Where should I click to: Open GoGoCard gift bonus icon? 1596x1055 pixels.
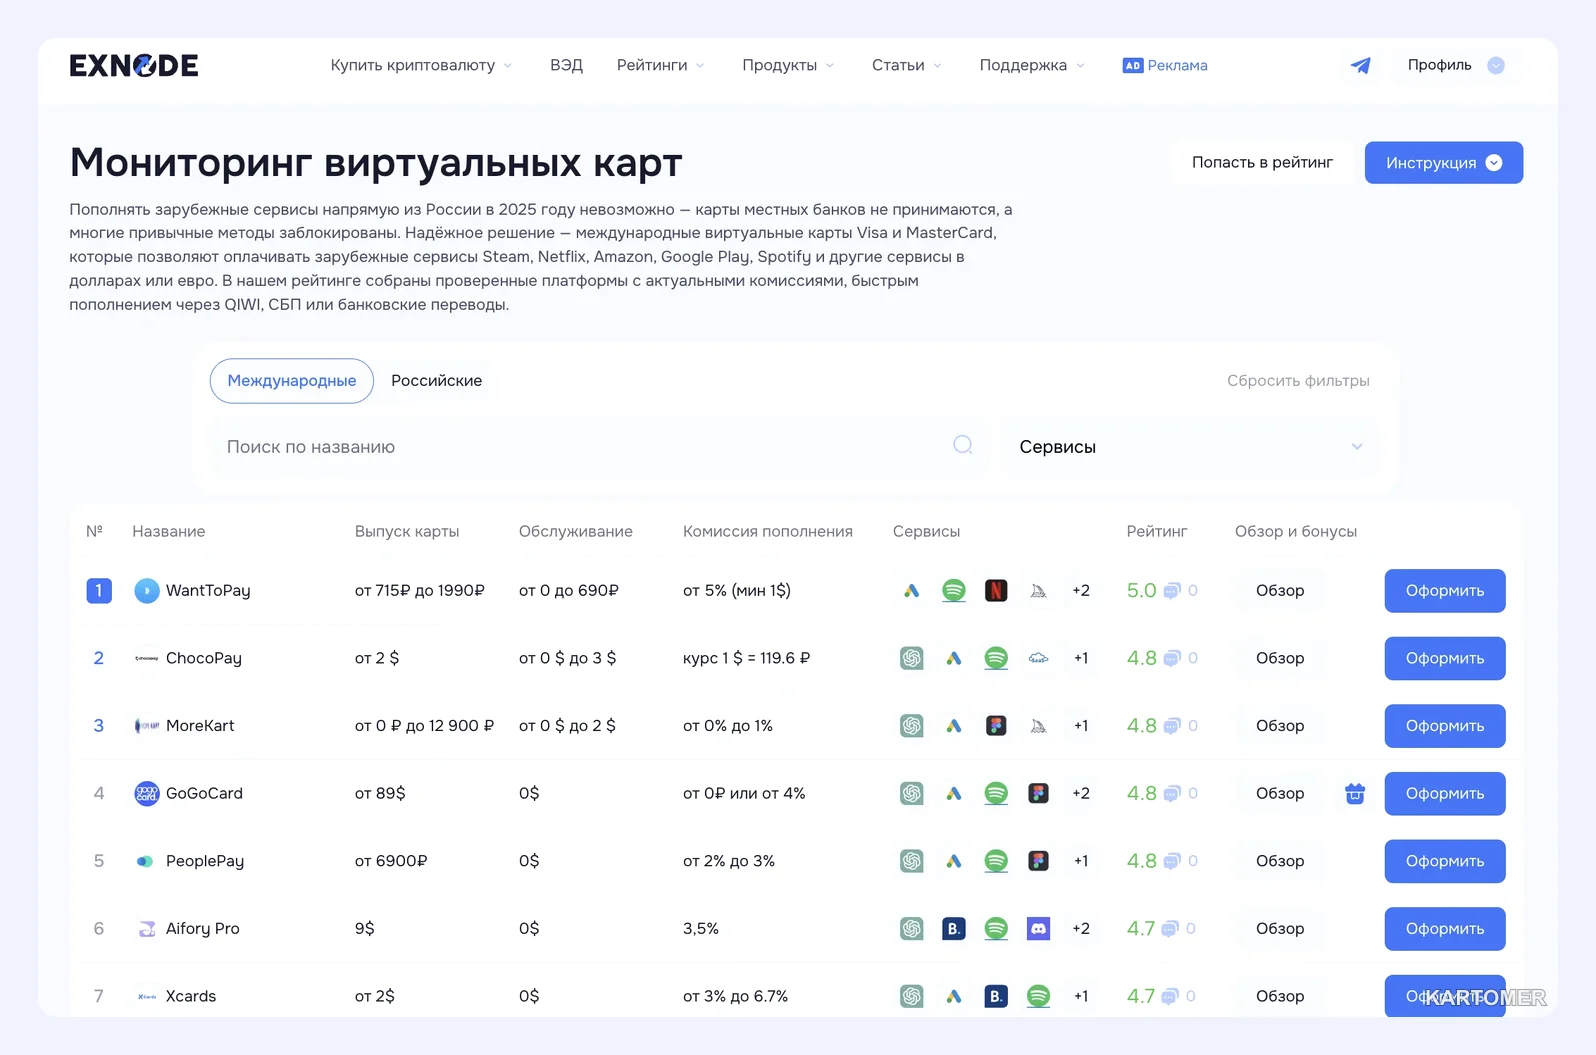(1355, 793)
